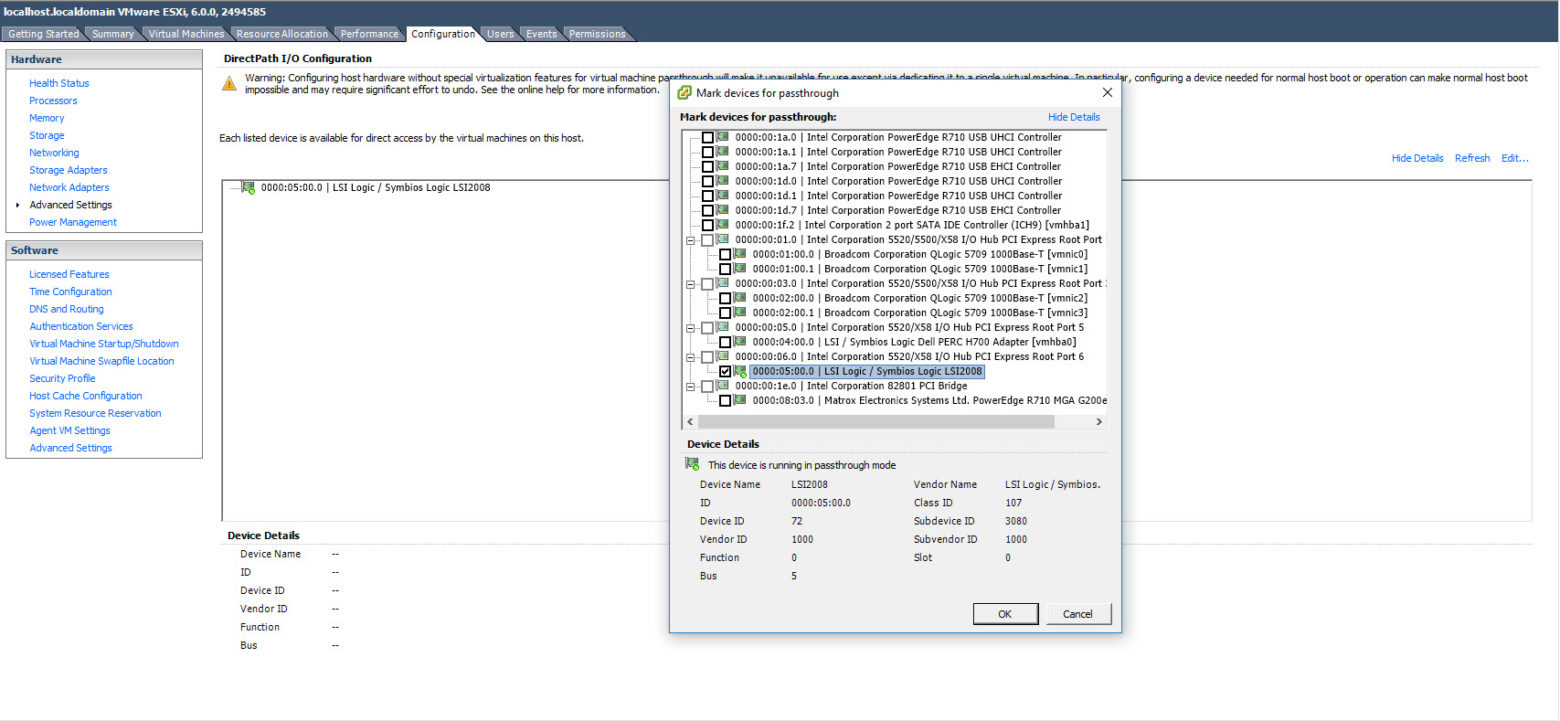Switch to the Summary tab
The height and width of the screenshot is (721, 1560).
click(113, 34)
